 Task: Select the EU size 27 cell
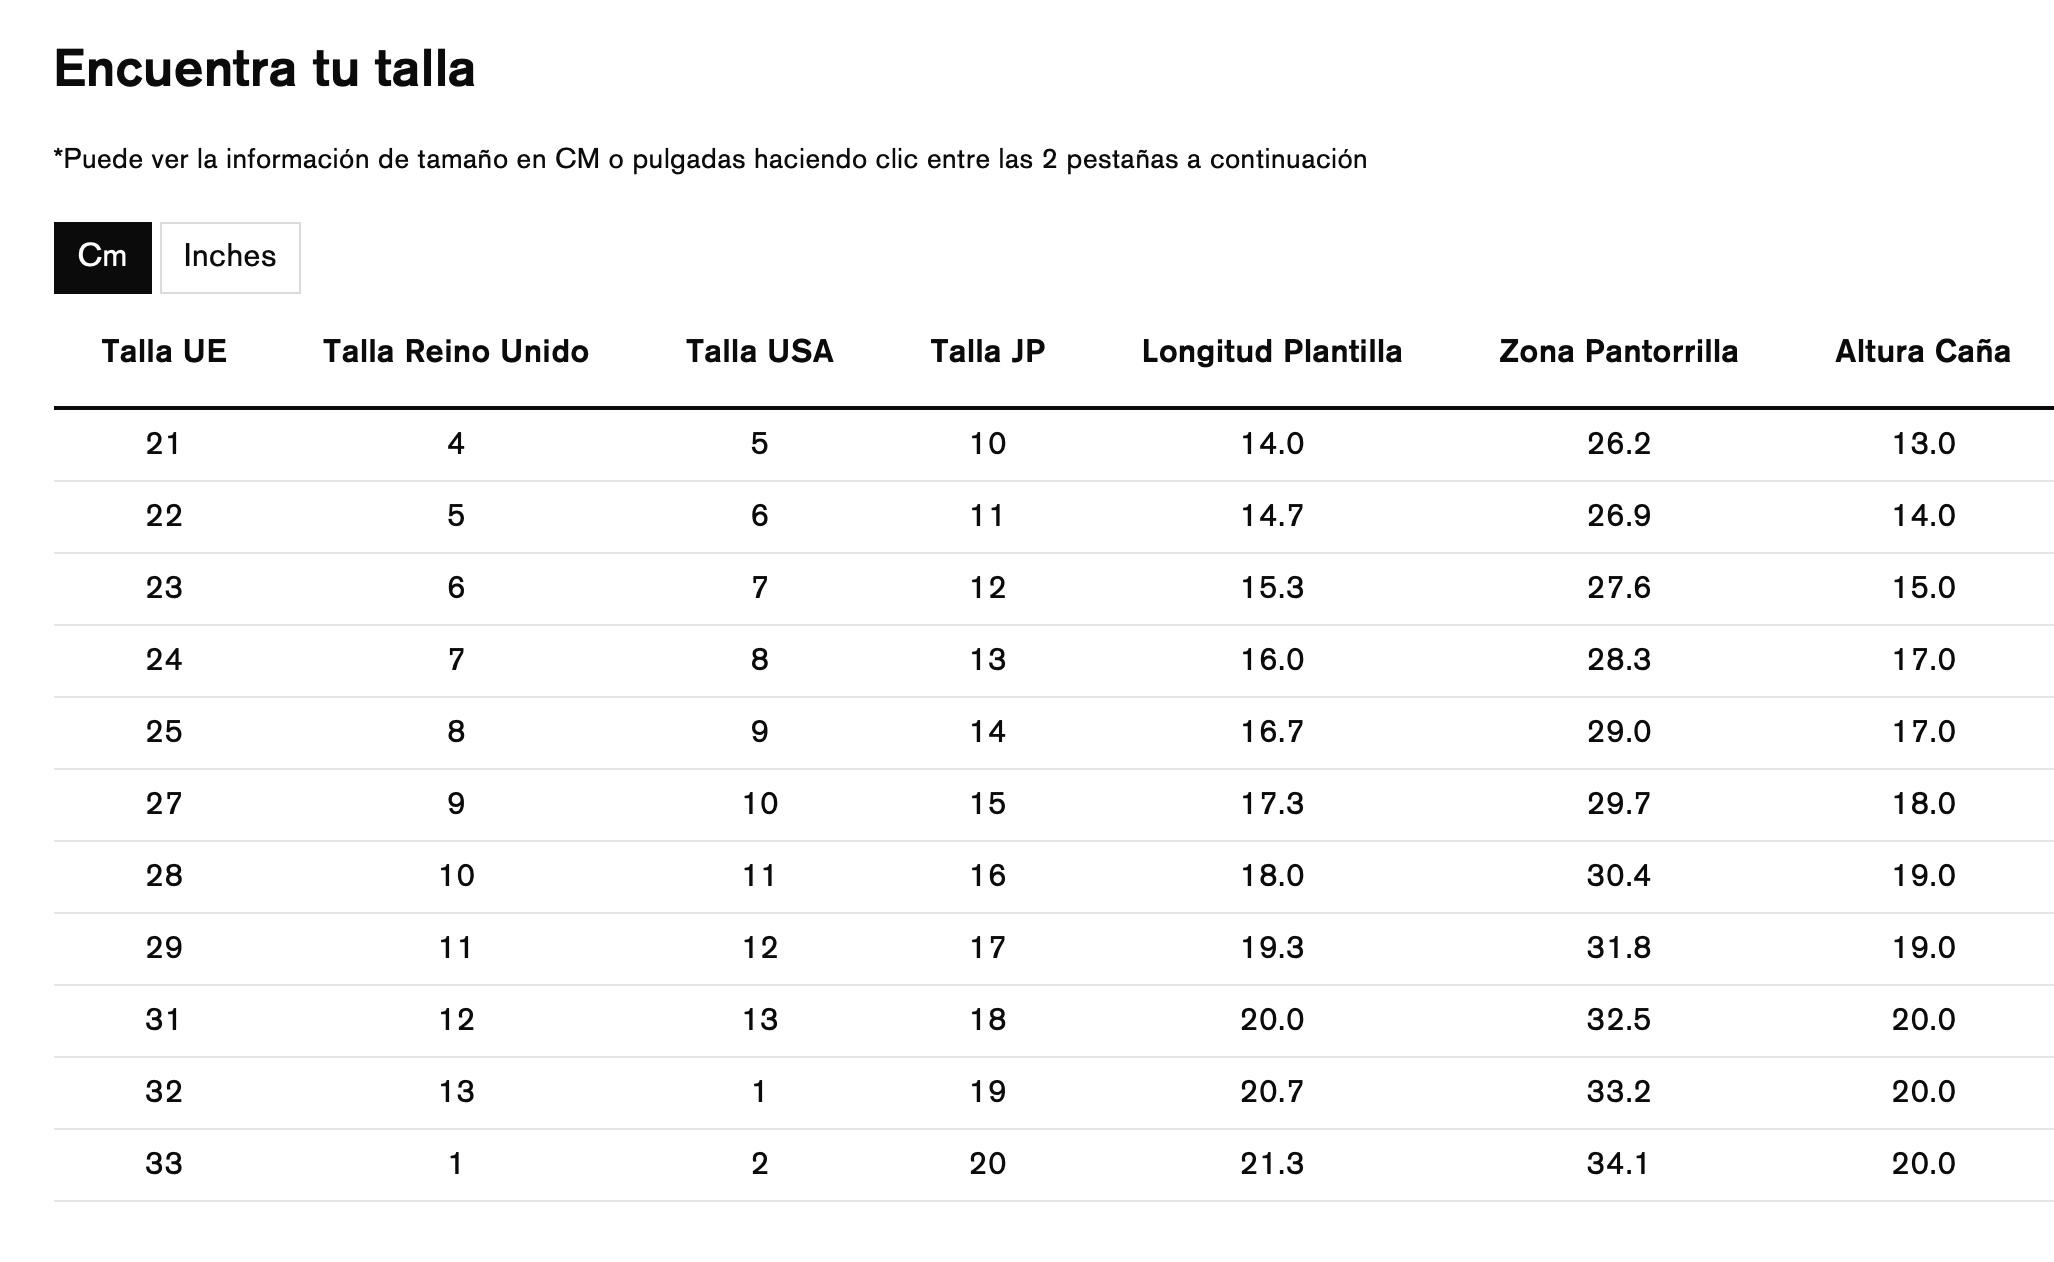[164, 804]
